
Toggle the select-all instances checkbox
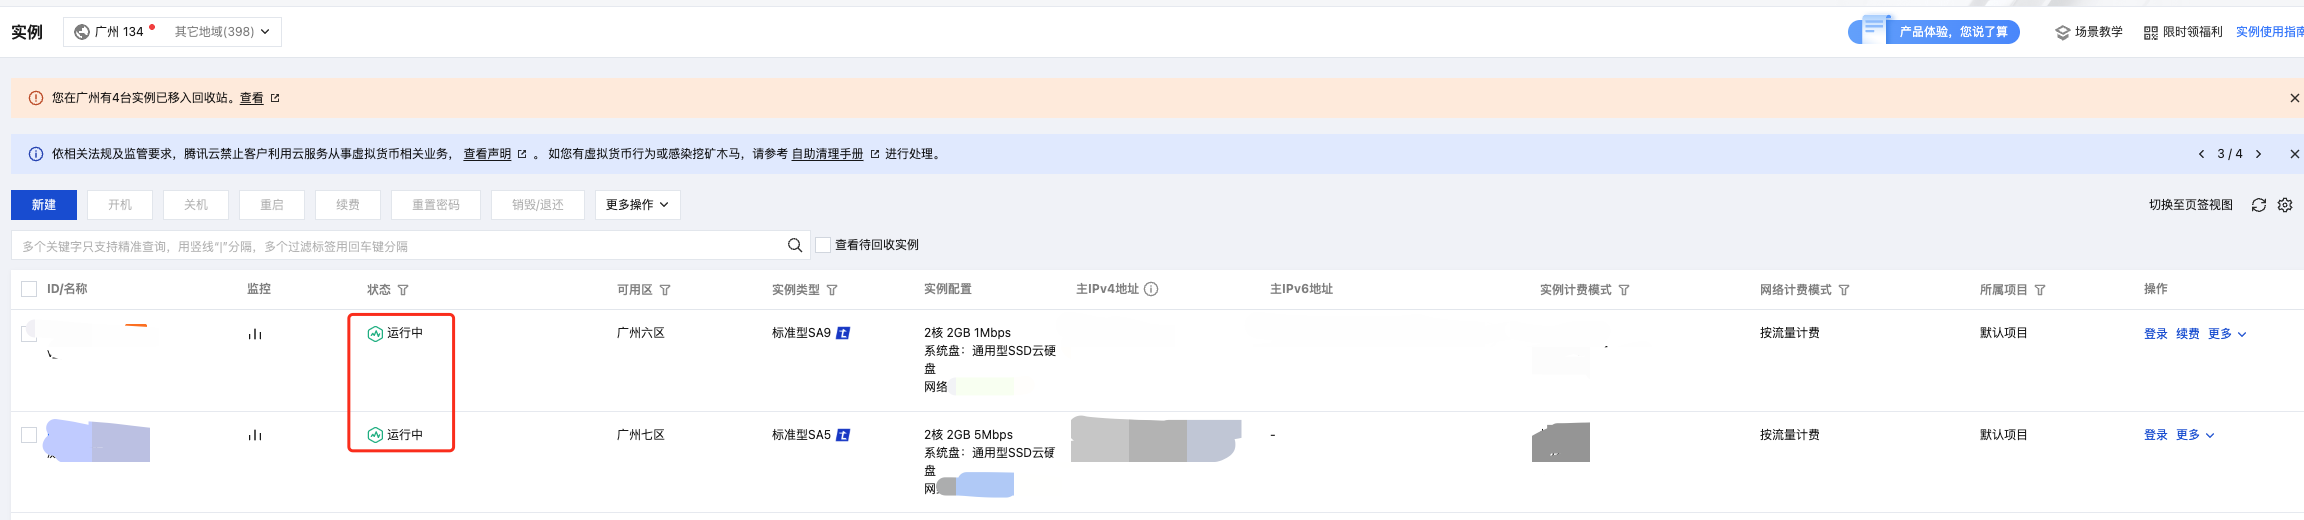[29, 289]
